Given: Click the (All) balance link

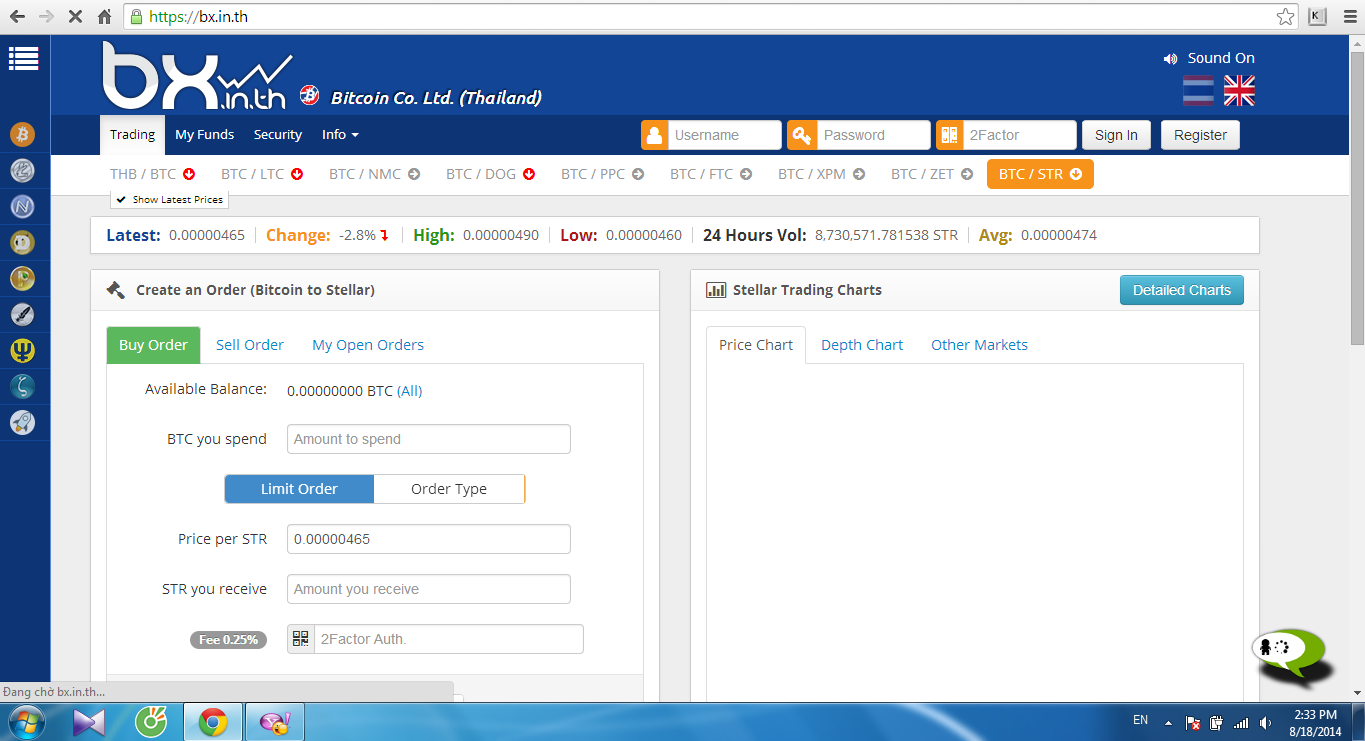Looking at the screenshot, I should [x=410, y=391].
